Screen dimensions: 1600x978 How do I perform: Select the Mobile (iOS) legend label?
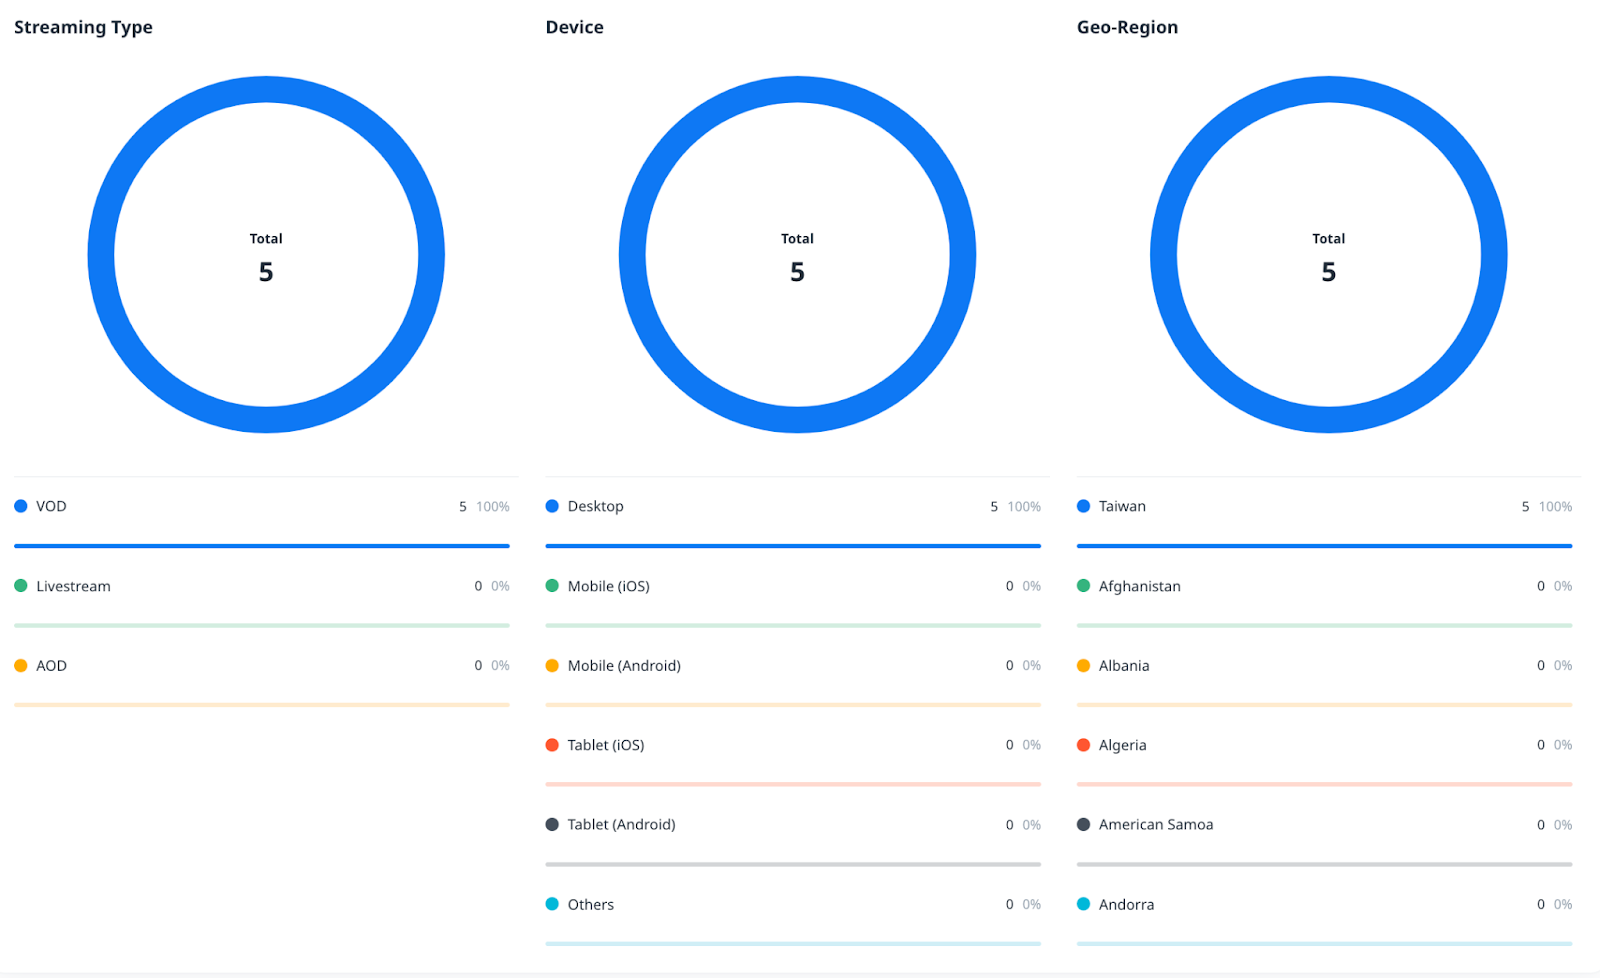(608, 586)
